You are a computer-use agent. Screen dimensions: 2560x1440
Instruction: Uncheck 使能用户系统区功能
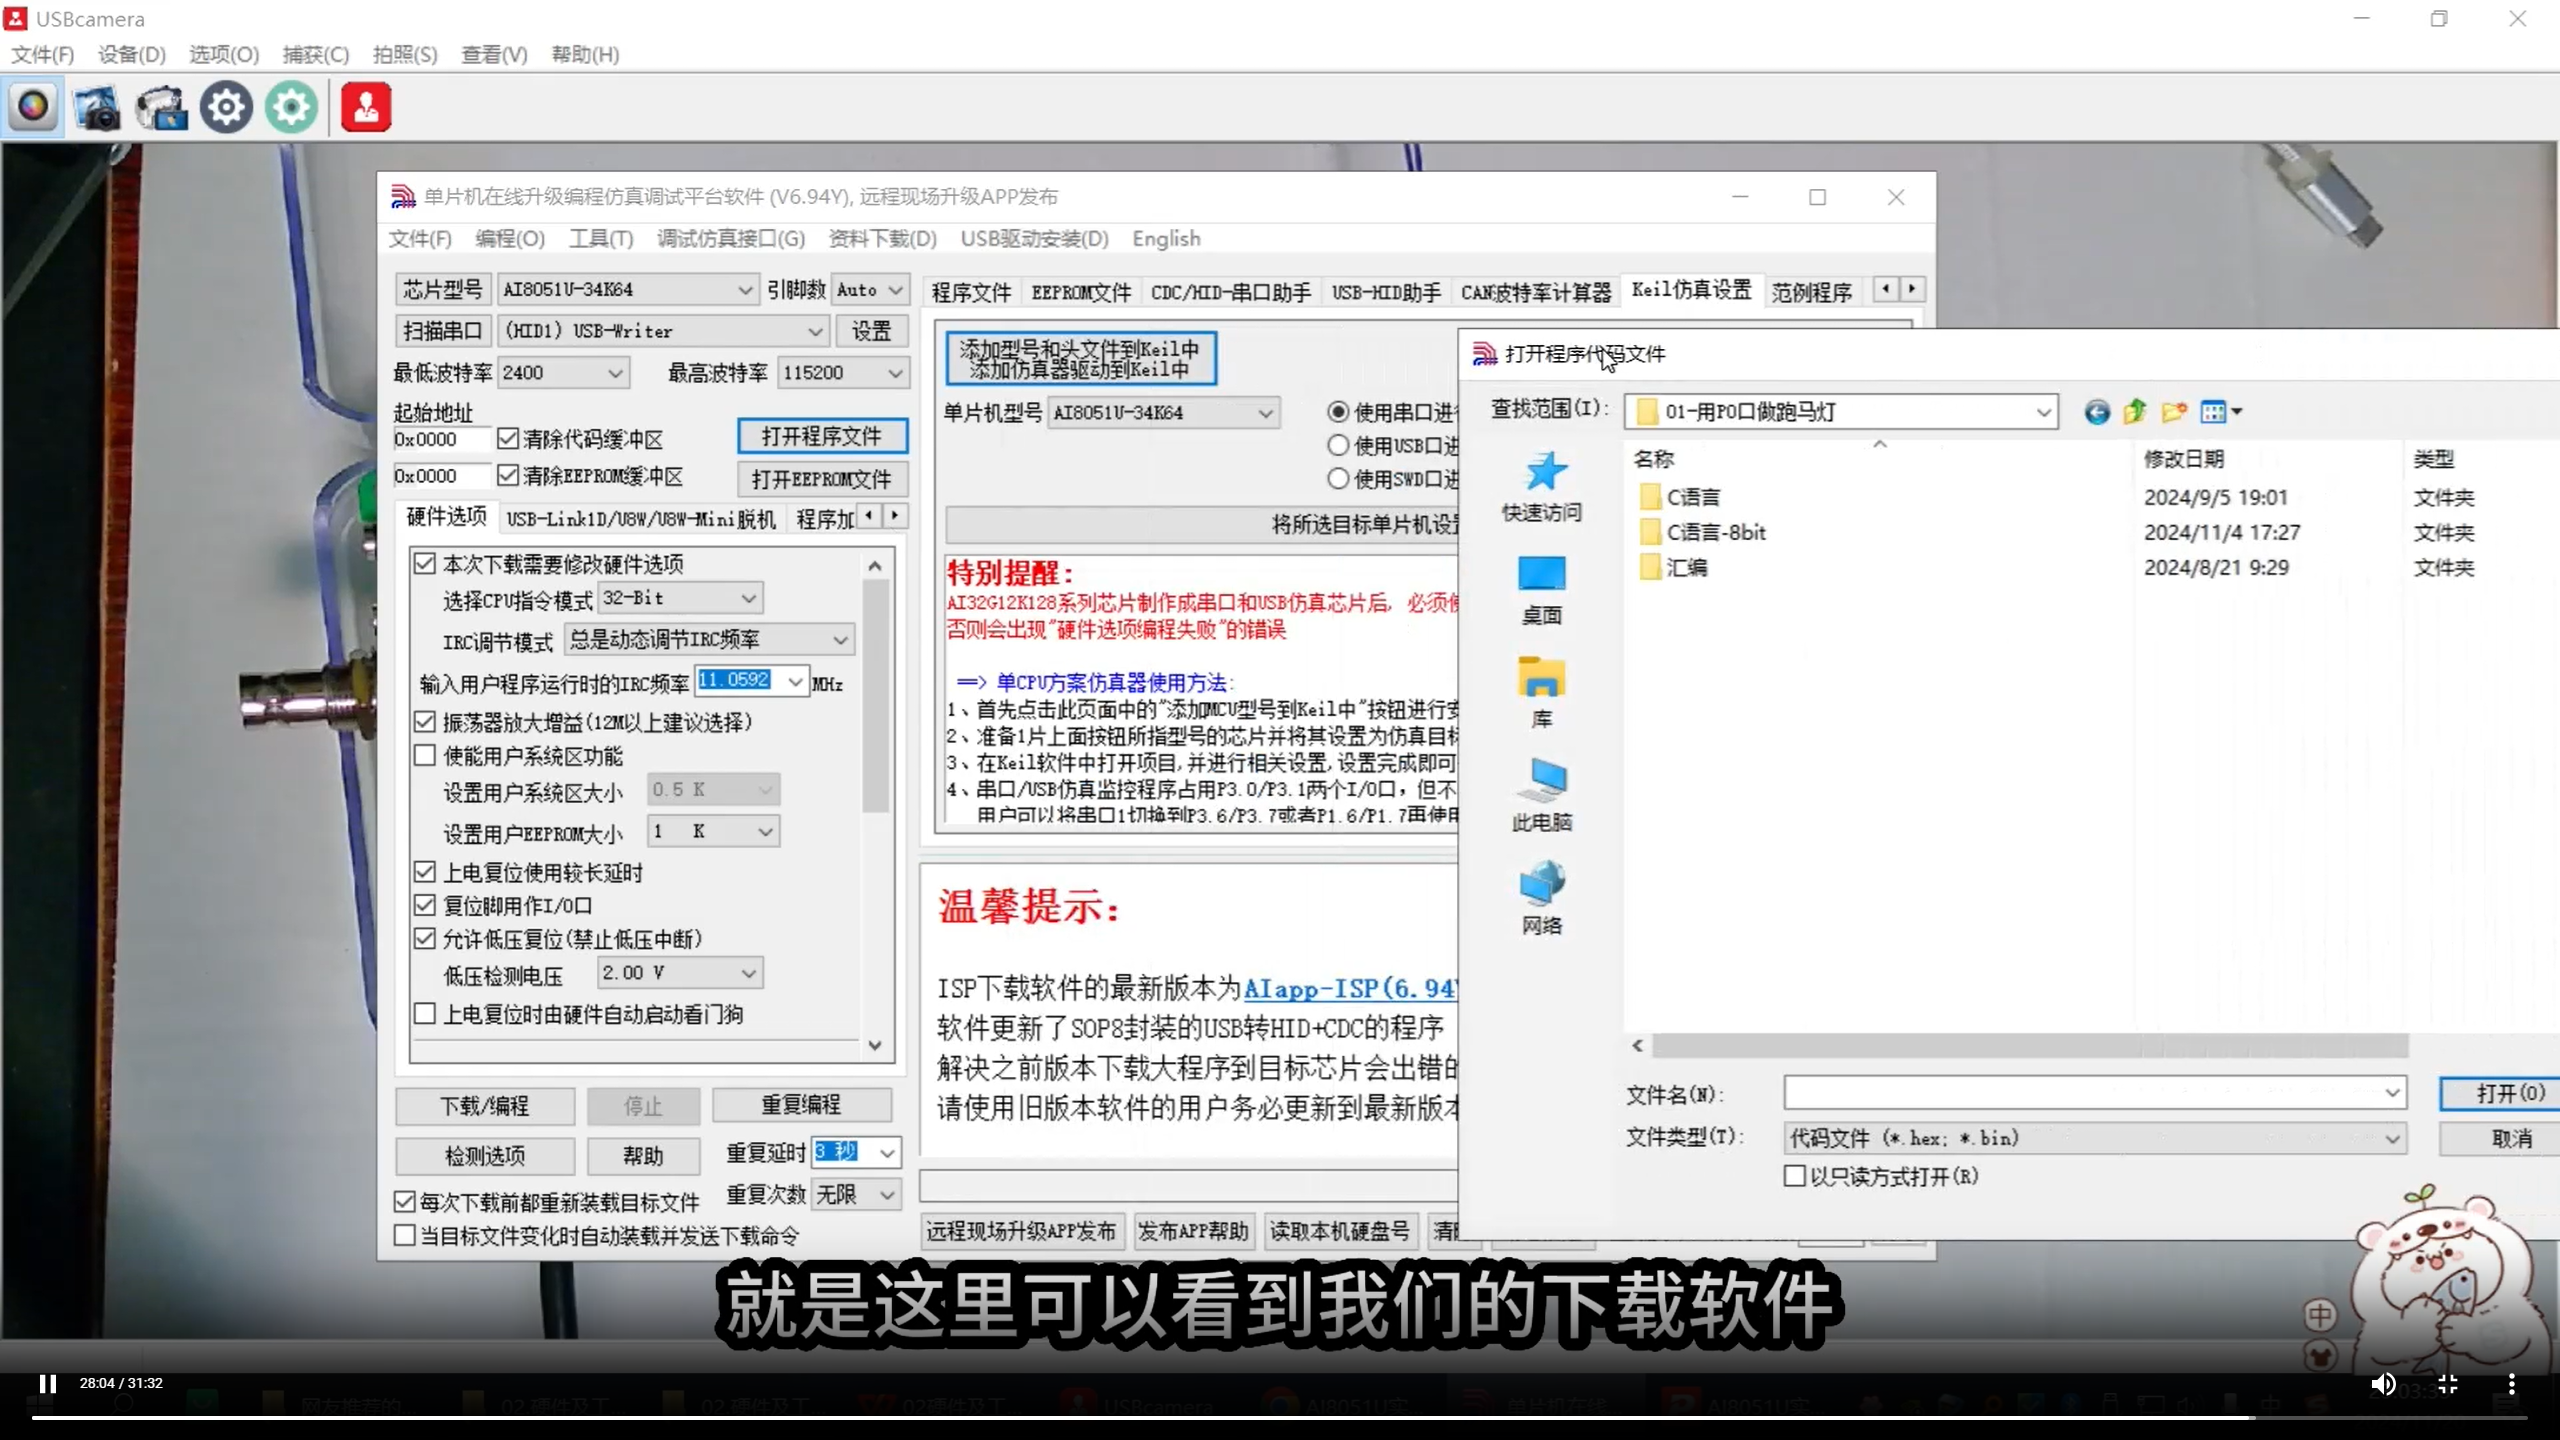(x=424, y=756)
